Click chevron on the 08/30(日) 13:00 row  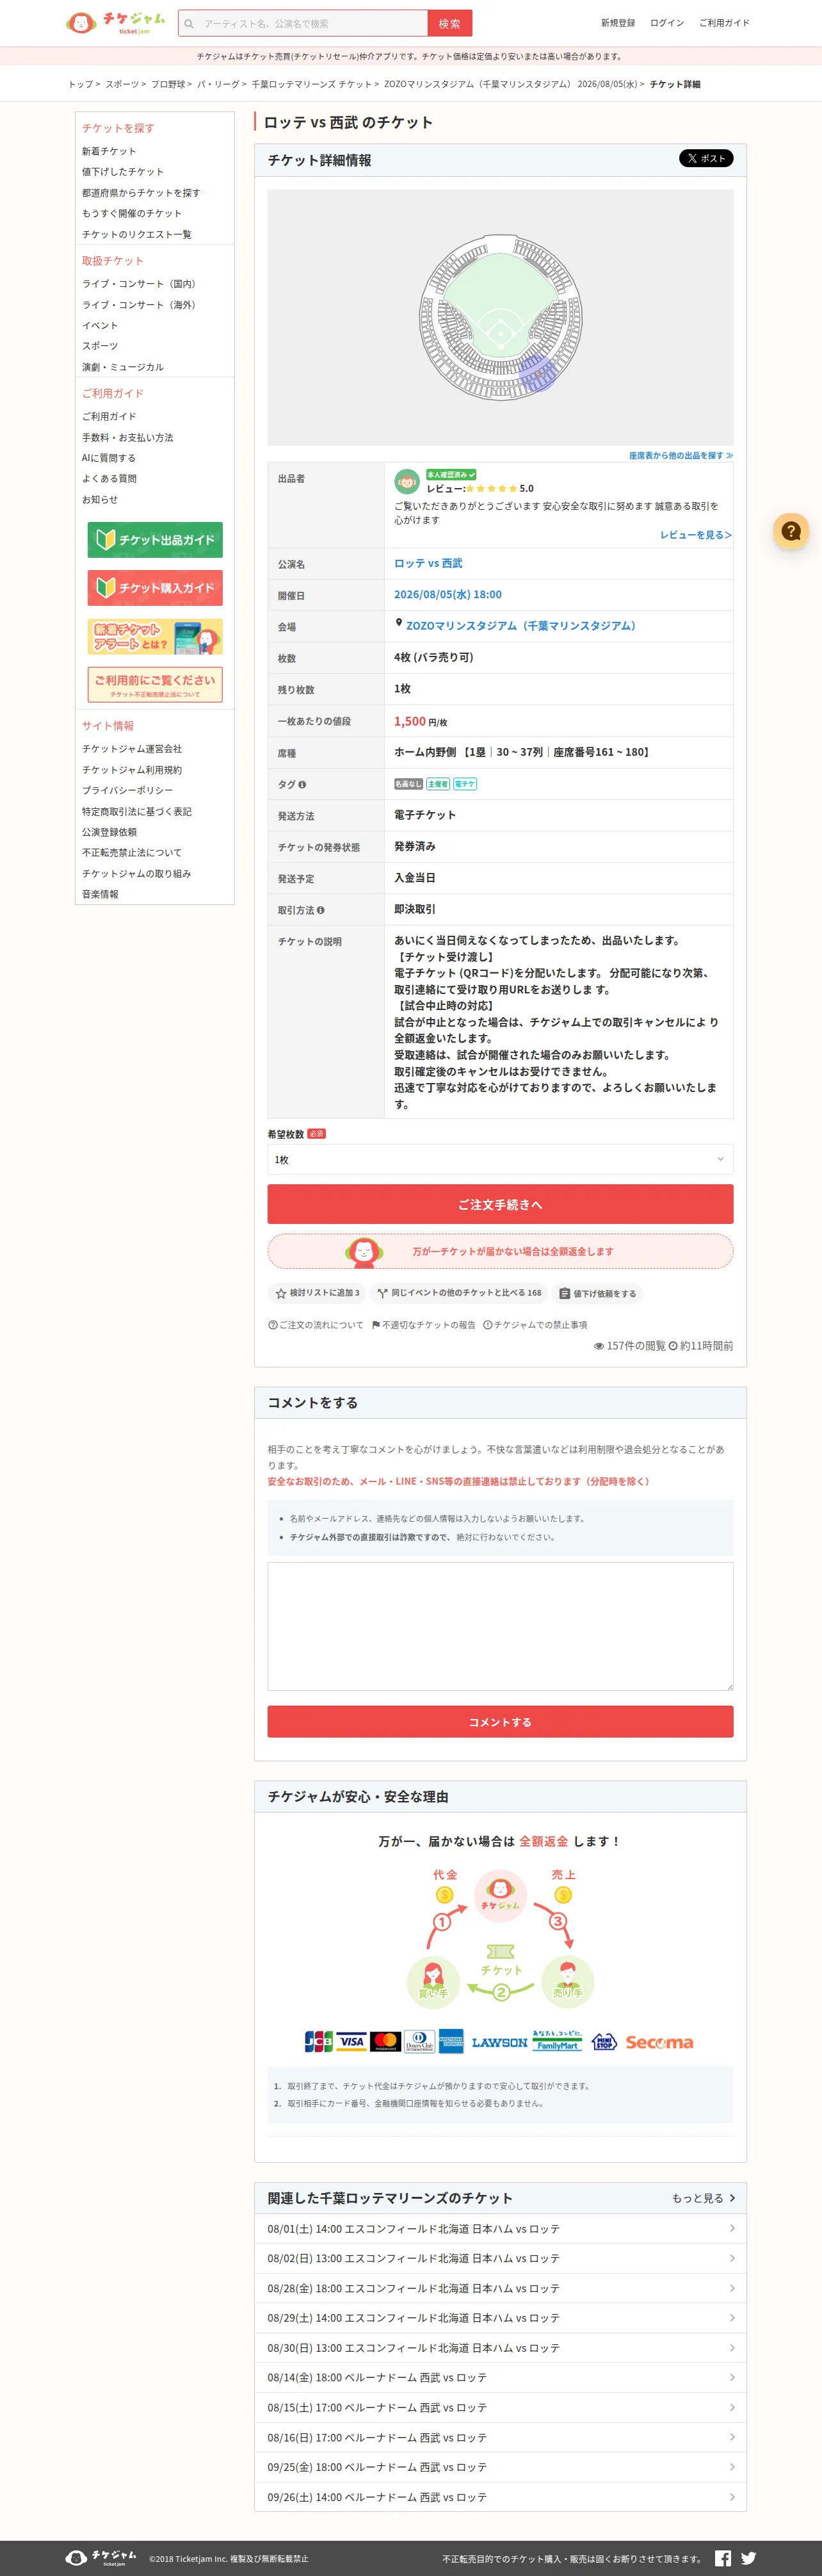(732, 2348)
